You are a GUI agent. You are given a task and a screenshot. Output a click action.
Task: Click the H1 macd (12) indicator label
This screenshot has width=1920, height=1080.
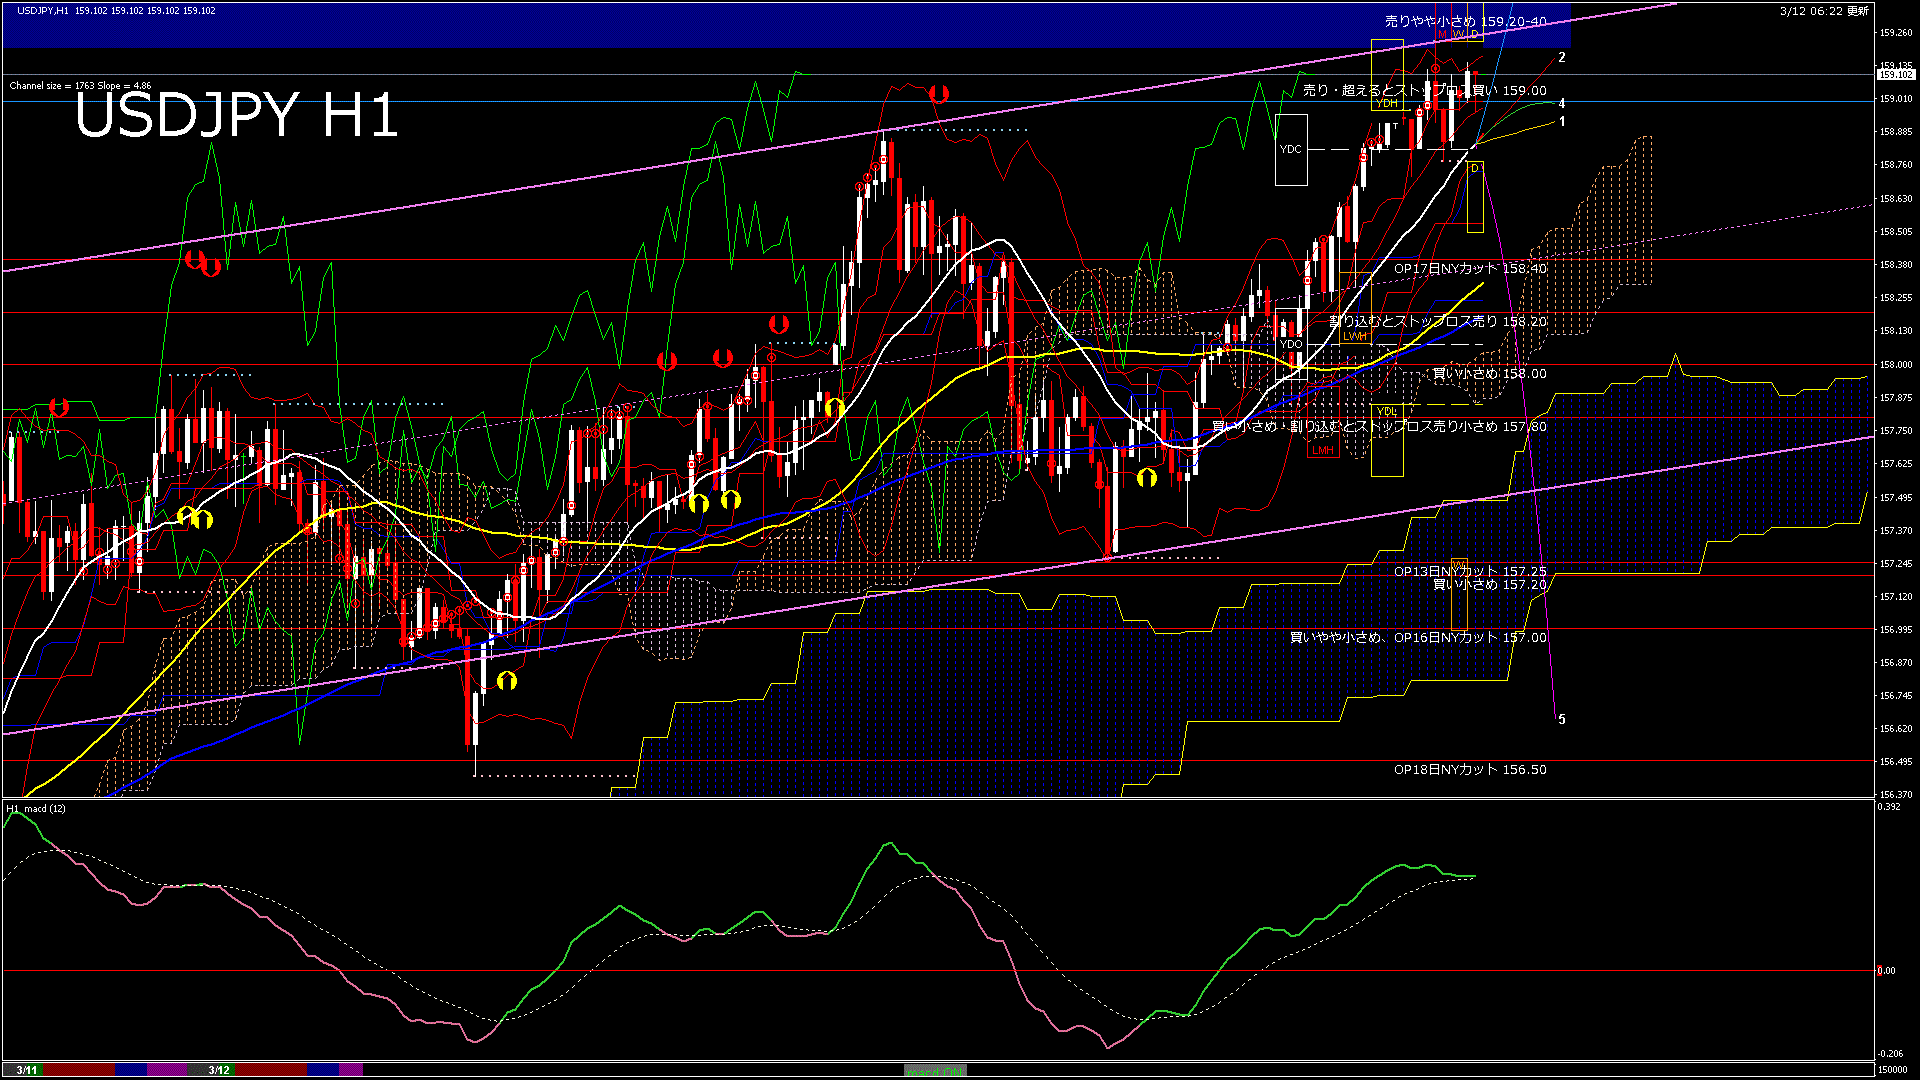[36, 808]
